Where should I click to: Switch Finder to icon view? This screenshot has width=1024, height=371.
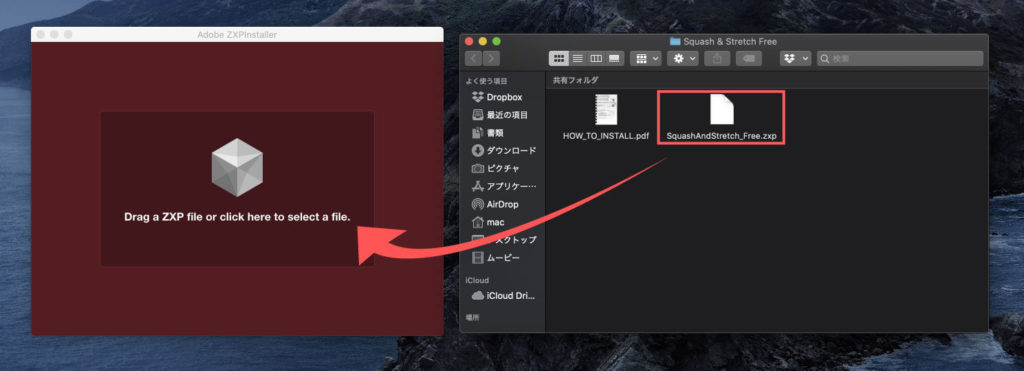[558, 59]
